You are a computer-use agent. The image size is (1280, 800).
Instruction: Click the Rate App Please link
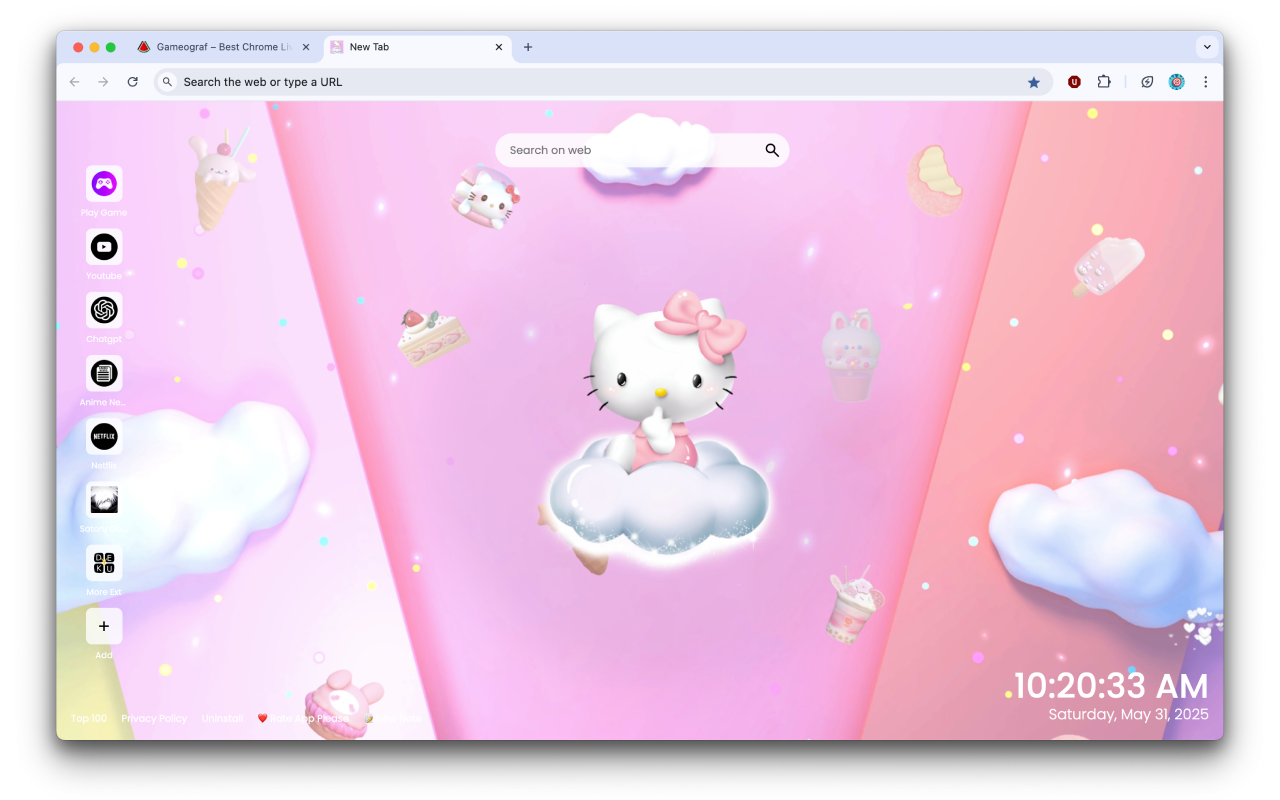click(303, 718)
